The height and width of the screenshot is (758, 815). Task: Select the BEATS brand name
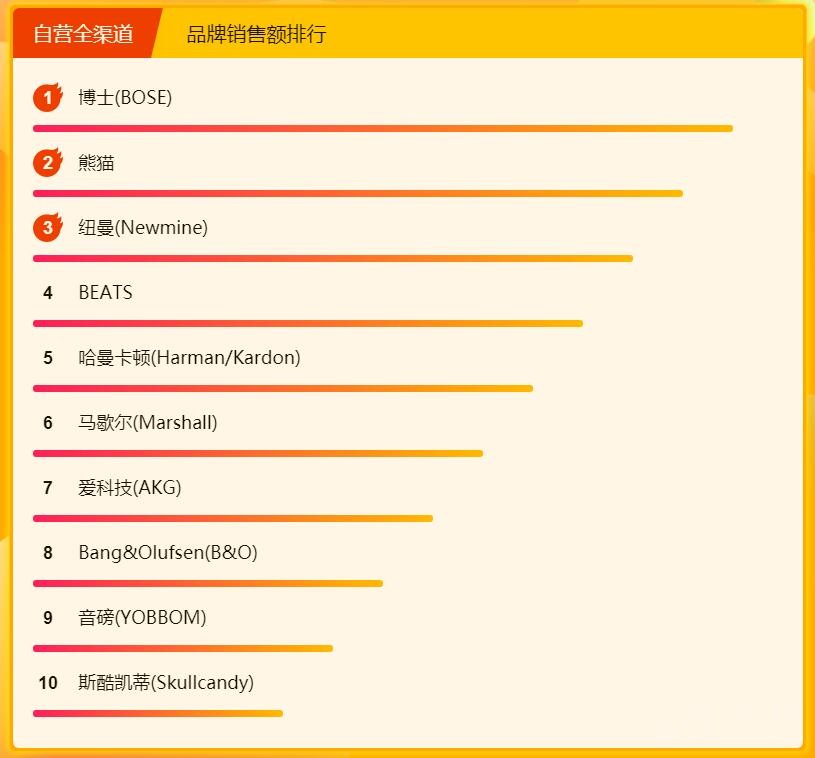point(105,293)
